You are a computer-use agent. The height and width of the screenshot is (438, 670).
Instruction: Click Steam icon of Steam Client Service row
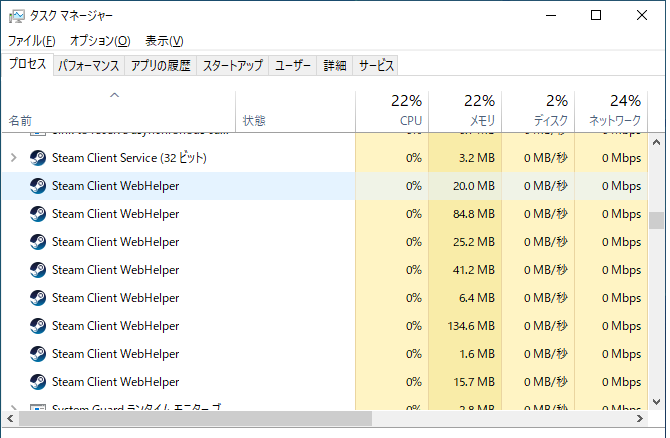tap(38, 158)
